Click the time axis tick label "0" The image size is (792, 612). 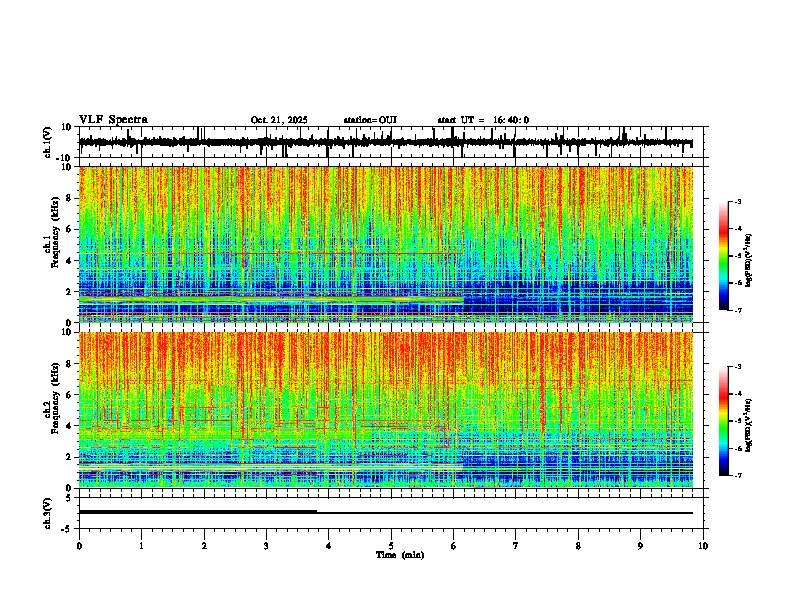click(x=79, y=546)
